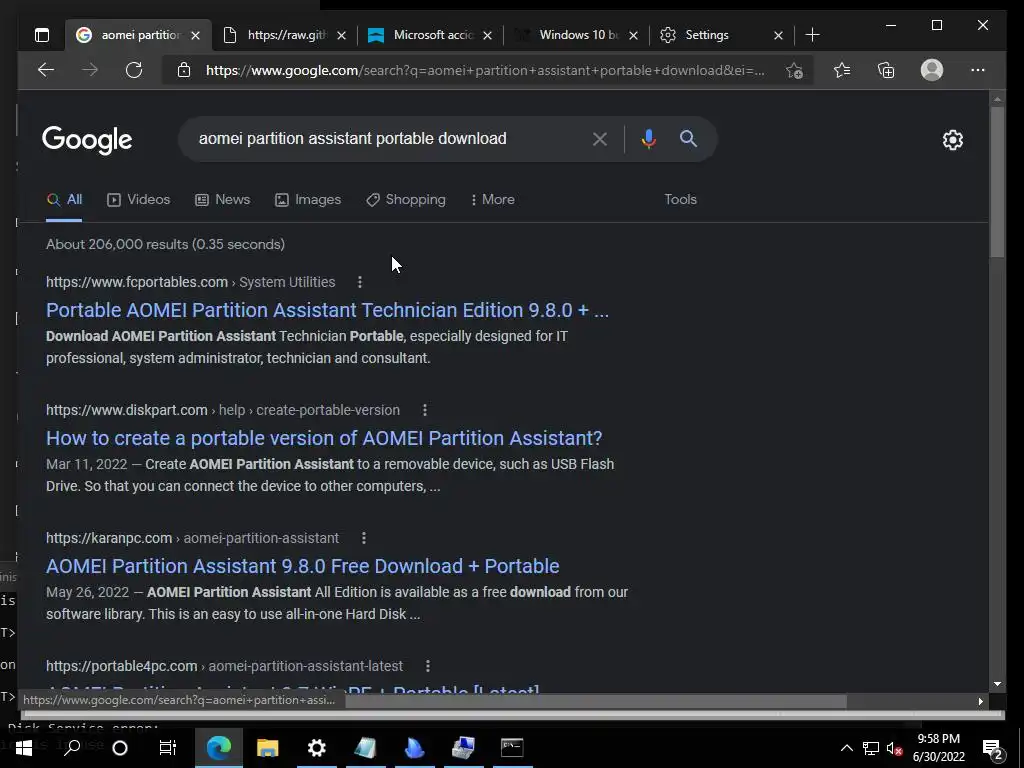1024x768 pixels.
Task: Click the horizontal scrollbar right arrow
Action: tap(980, 701)
